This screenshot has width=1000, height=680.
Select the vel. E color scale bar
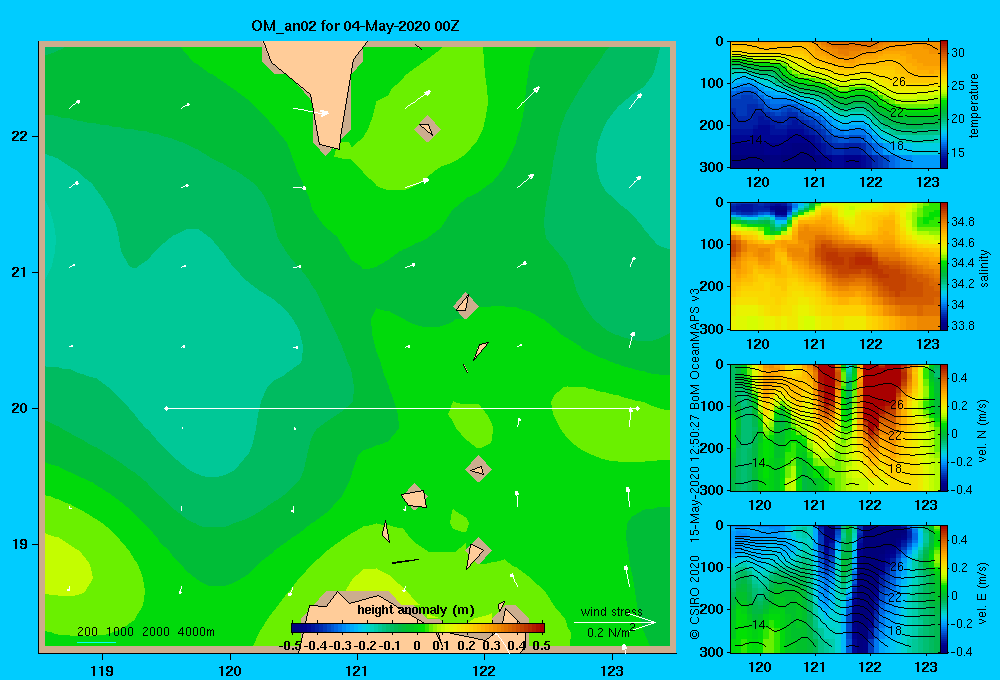944,589
